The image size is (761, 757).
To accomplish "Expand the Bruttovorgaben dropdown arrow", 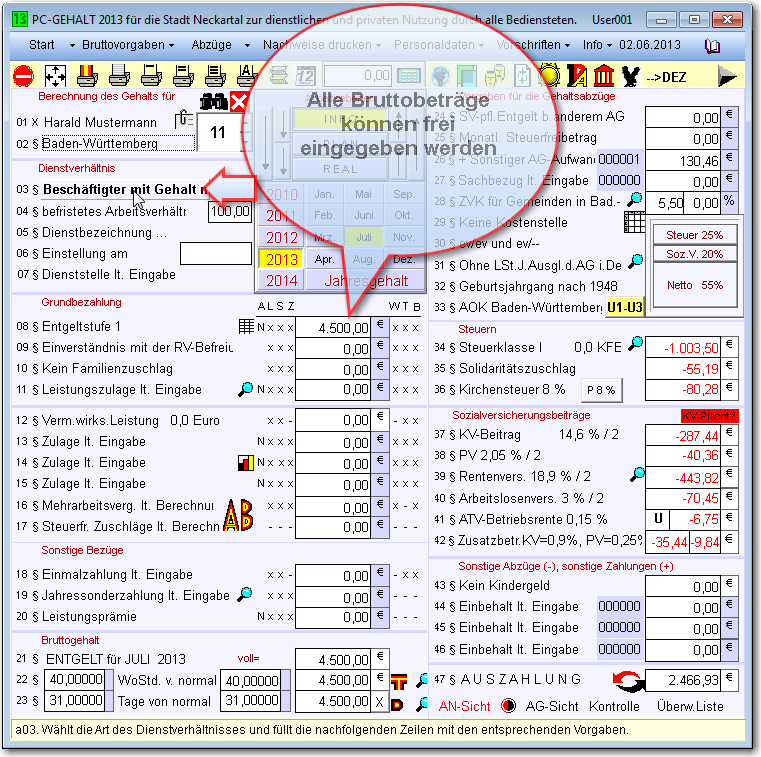I will click(172, 46).
